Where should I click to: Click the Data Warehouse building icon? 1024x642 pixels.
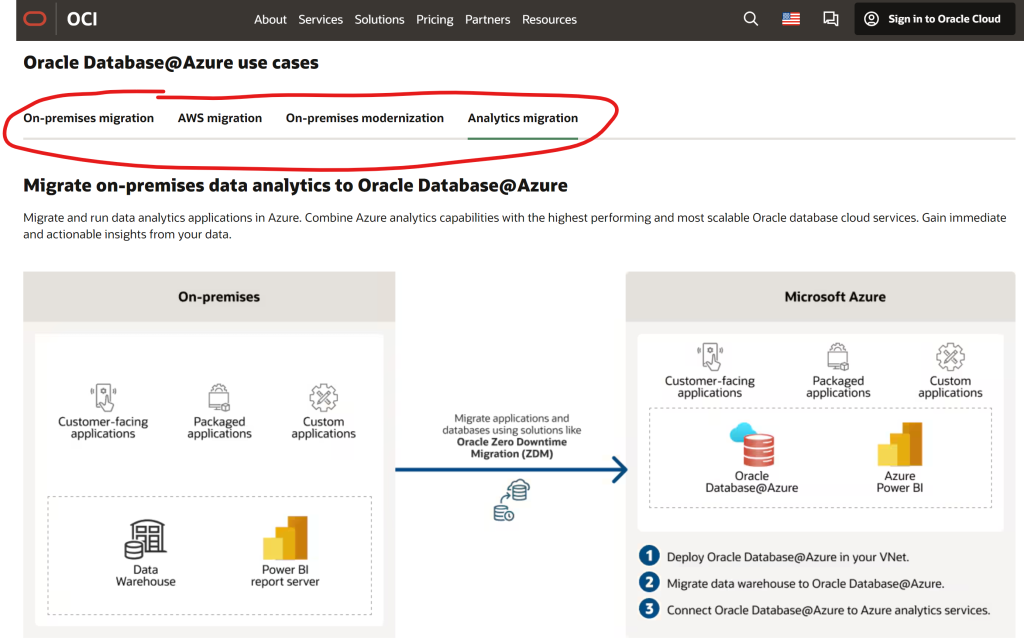tap(146, 541)
